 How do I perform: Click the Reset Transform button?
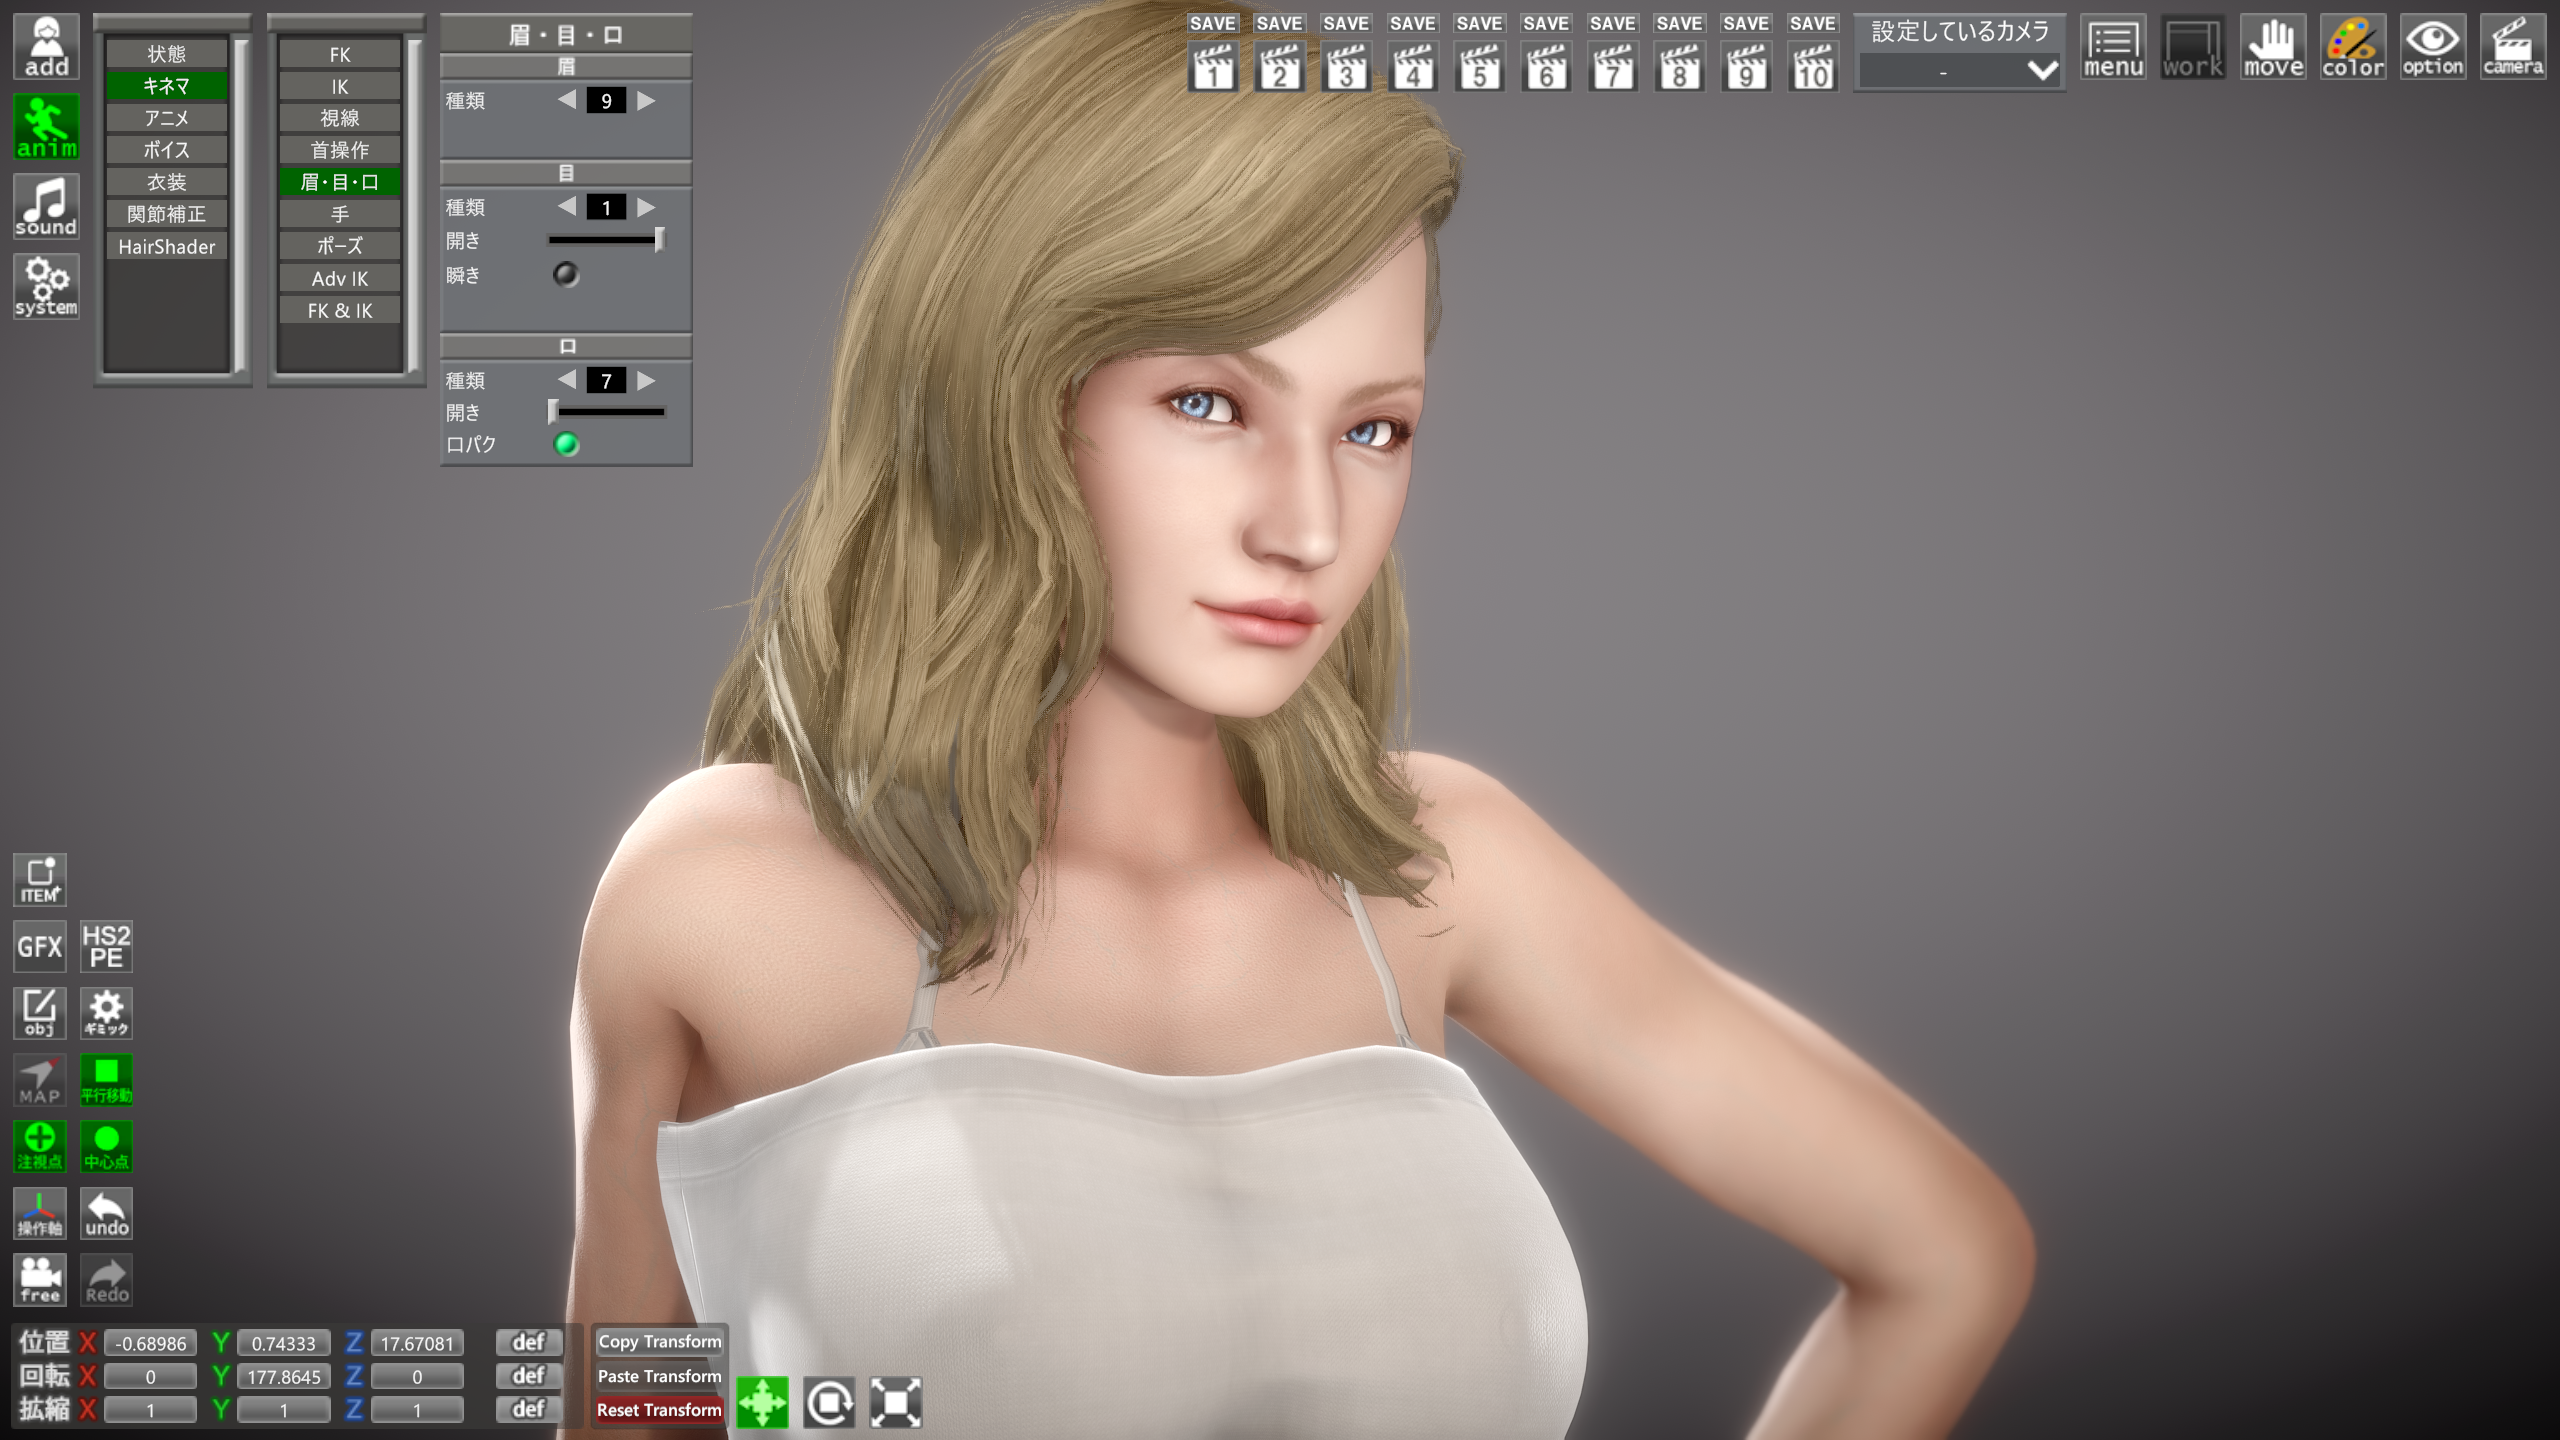click(x=659, y=1410)
